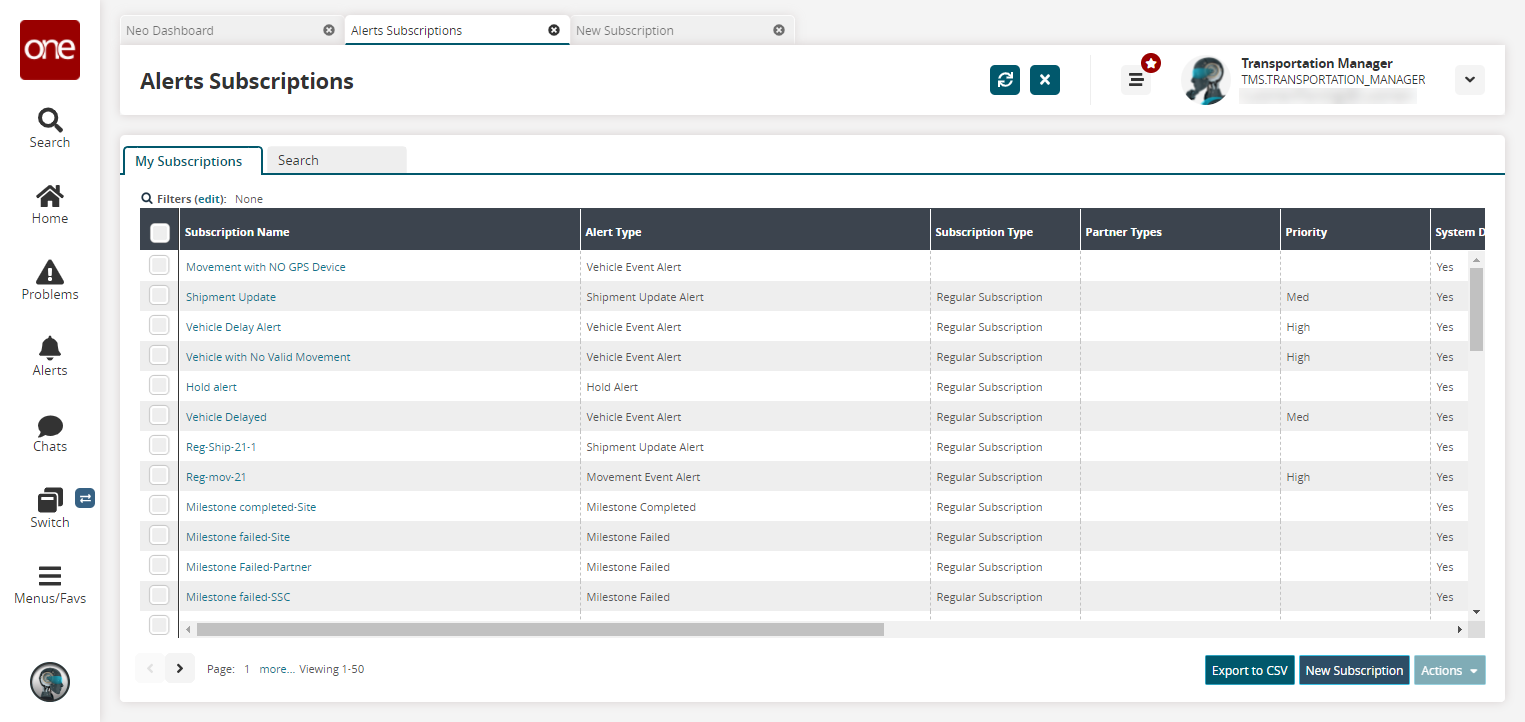1525x722 pixels.
Task: Expand the user profile dropdown arrow
Action: point(1469,80)
